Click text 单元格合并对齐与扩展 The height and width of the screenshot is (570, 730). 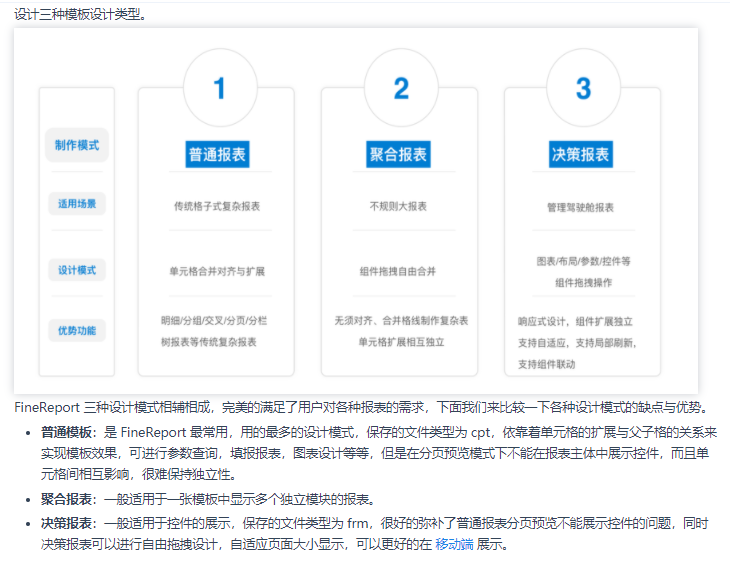217,271
